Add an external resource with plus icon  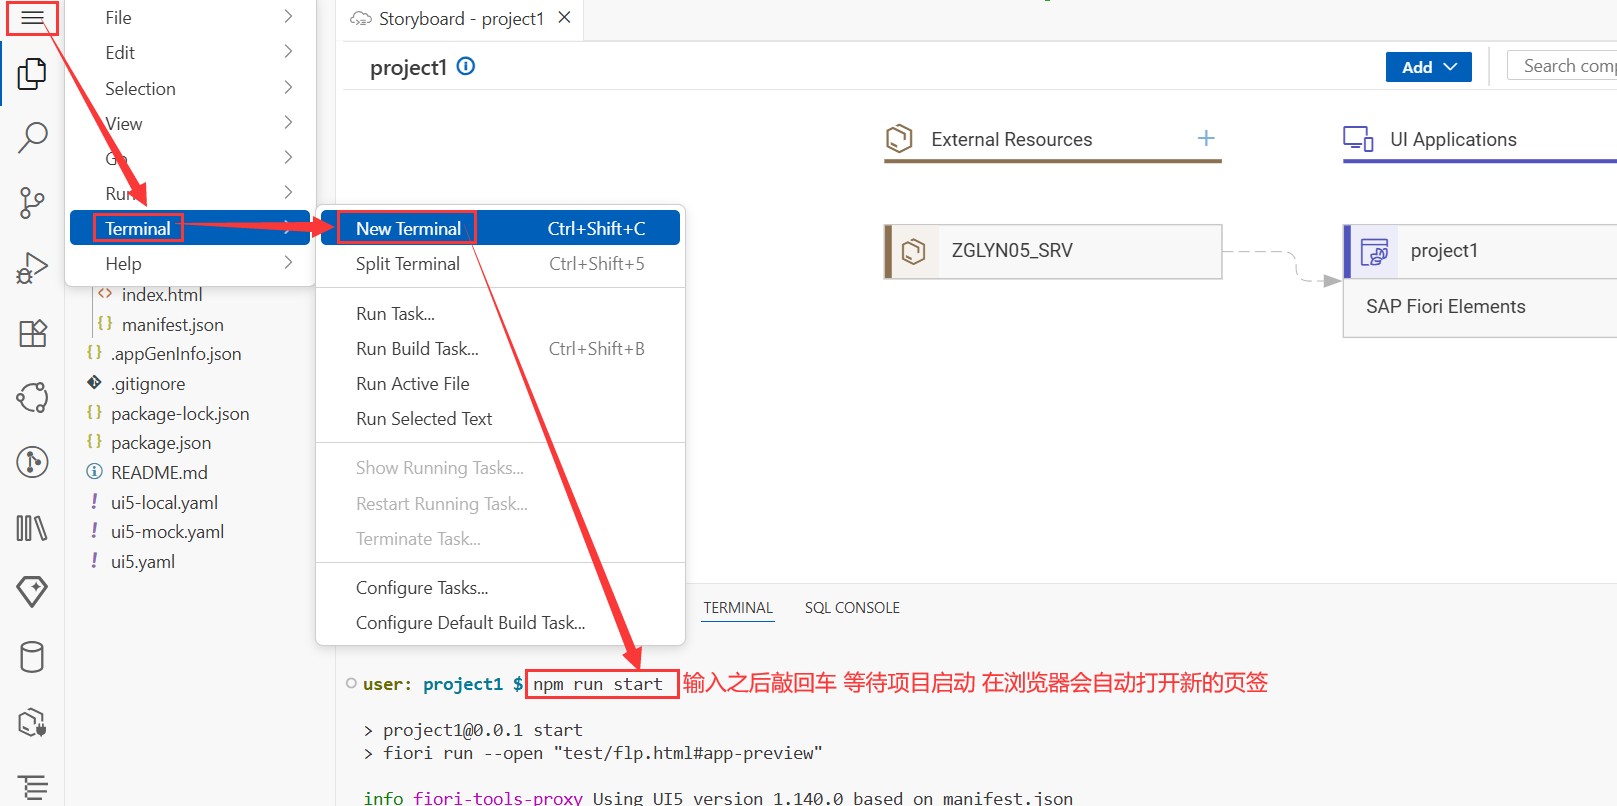(x=1206, y=138)
